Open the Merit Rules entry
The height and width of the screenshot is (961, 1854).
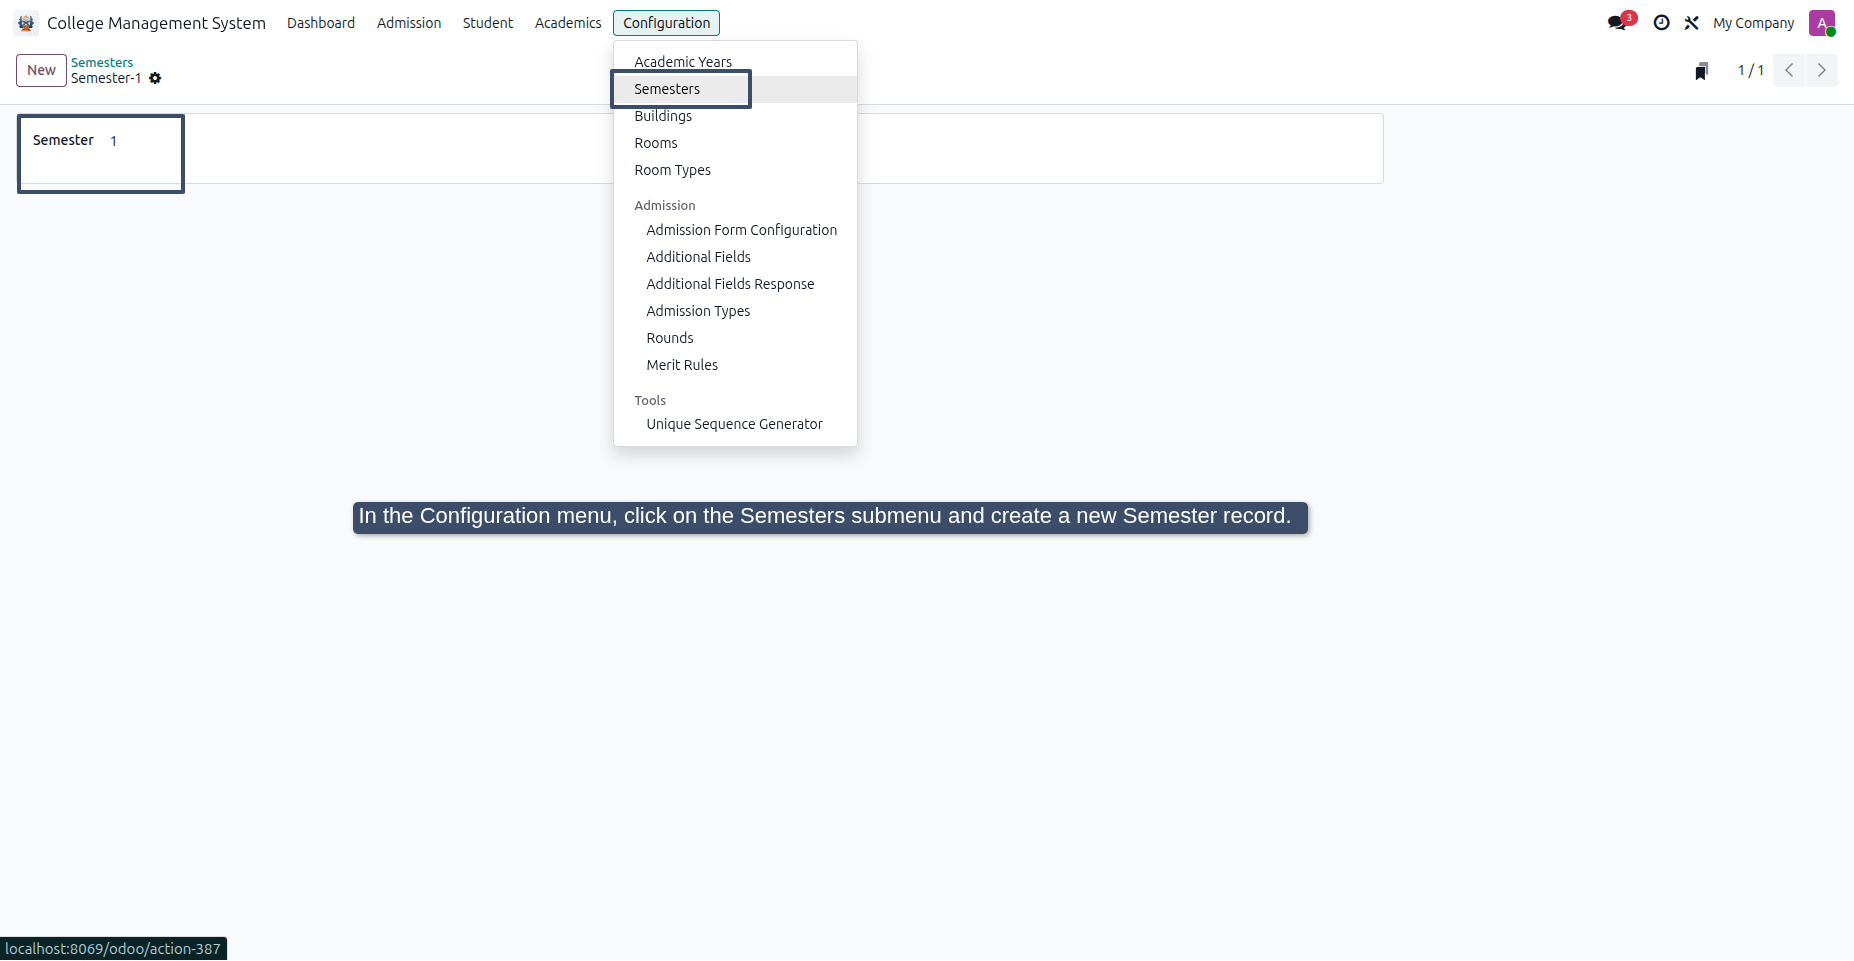coord(735,365)
